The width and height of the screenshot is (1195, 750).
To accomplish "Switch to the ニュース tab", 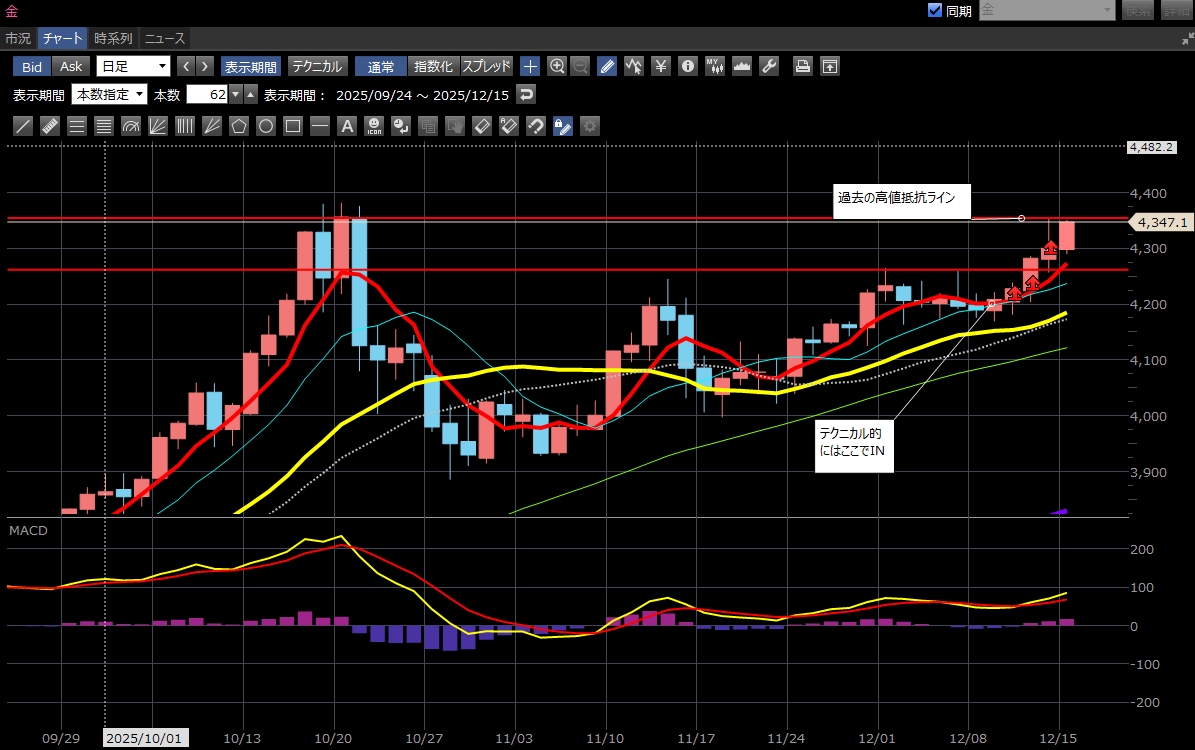I will click(164, 38).
